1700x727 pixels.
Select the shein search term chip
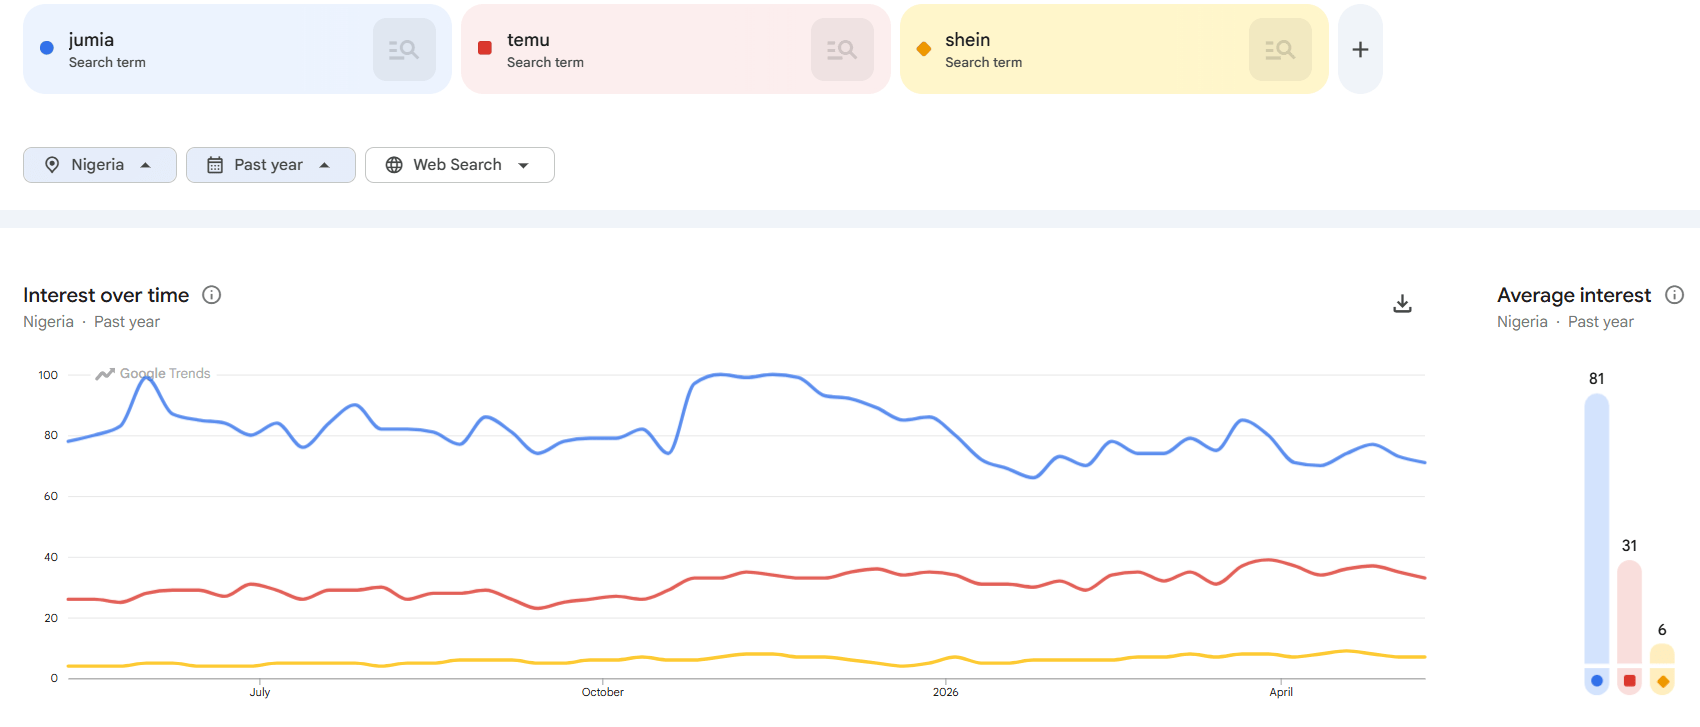click(x=1114, y=49)
